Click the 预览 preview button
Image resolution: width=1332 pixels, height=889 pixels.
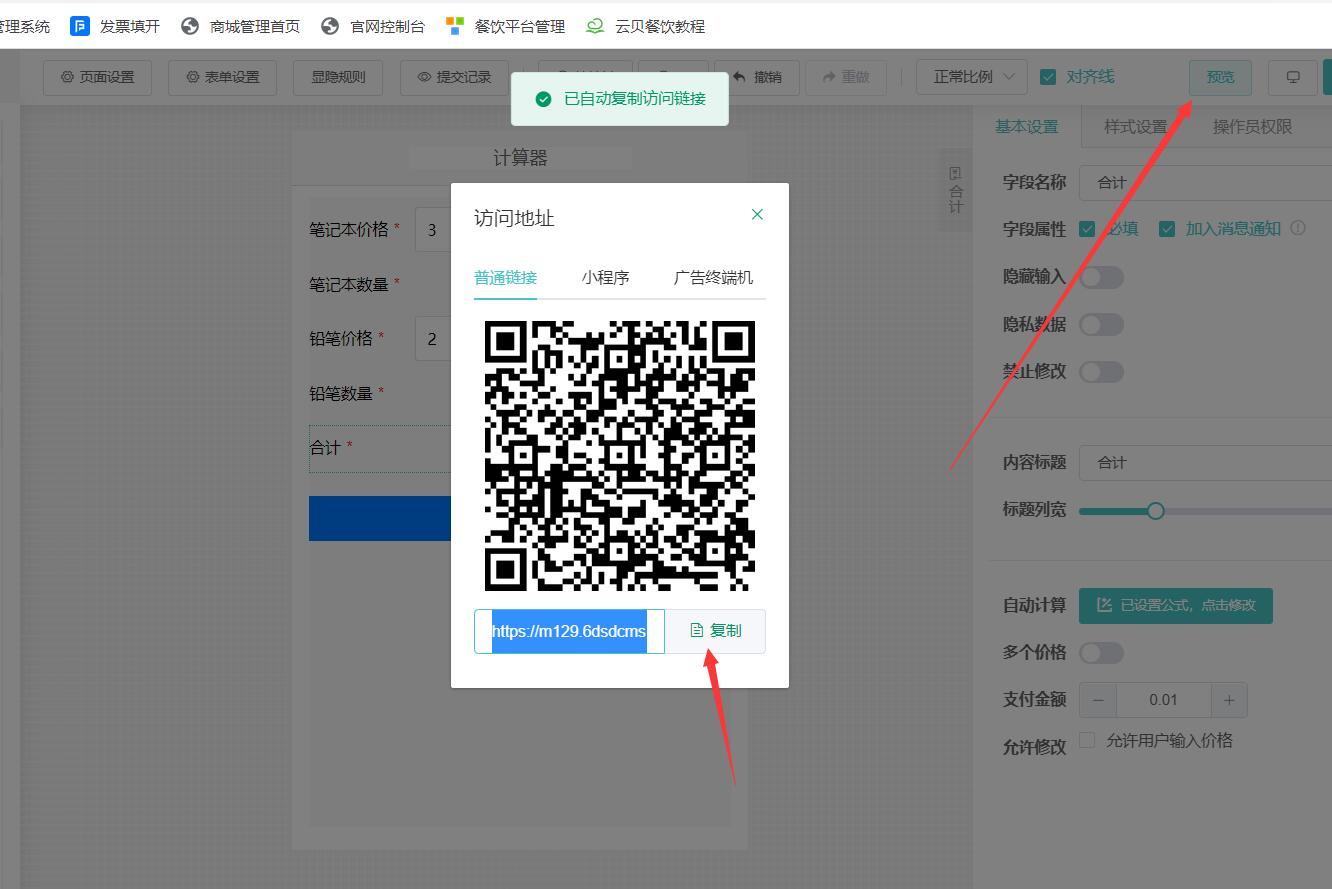pos(1220,77)
